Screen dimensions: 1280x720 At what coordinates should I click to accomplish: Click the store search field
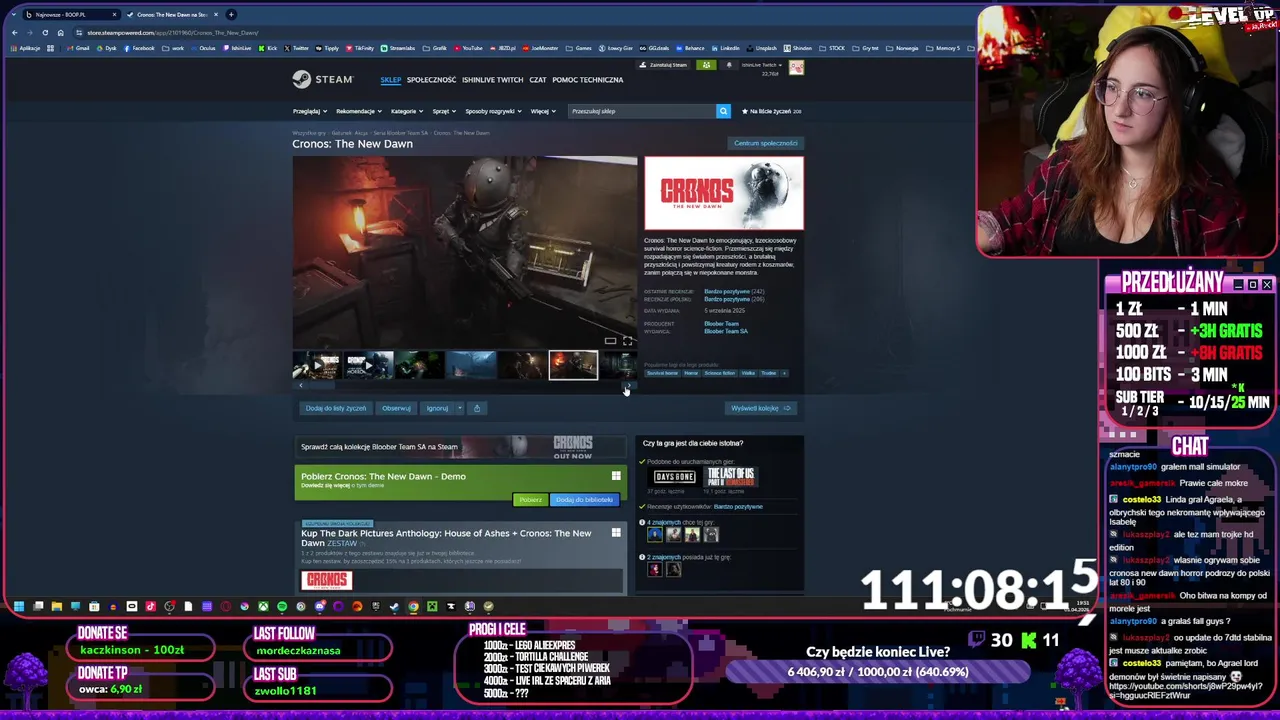(642, 111)
